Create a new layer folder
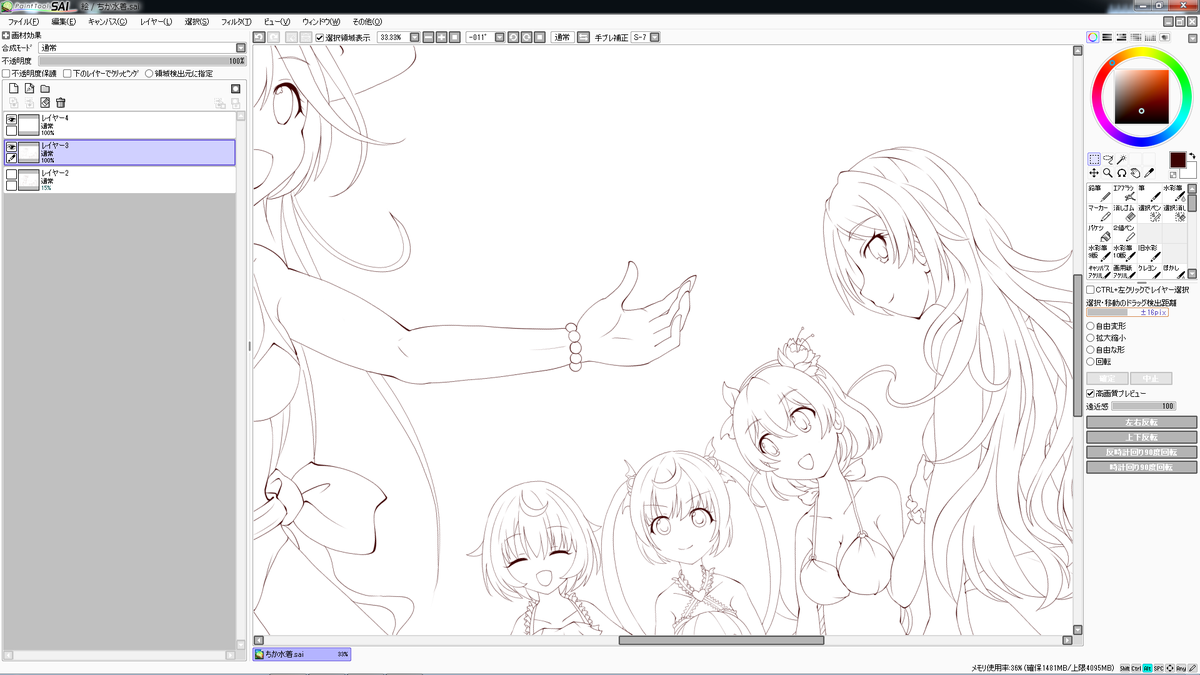This screenshot has height=675, width=1200. coord(45,88)
